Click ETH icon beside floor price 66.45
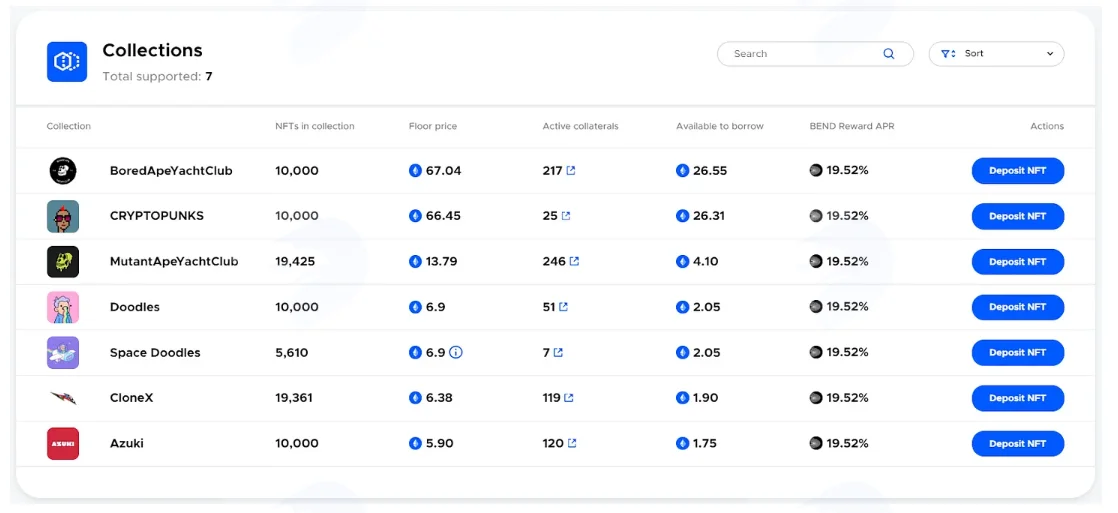 click(x=416, y=215)
